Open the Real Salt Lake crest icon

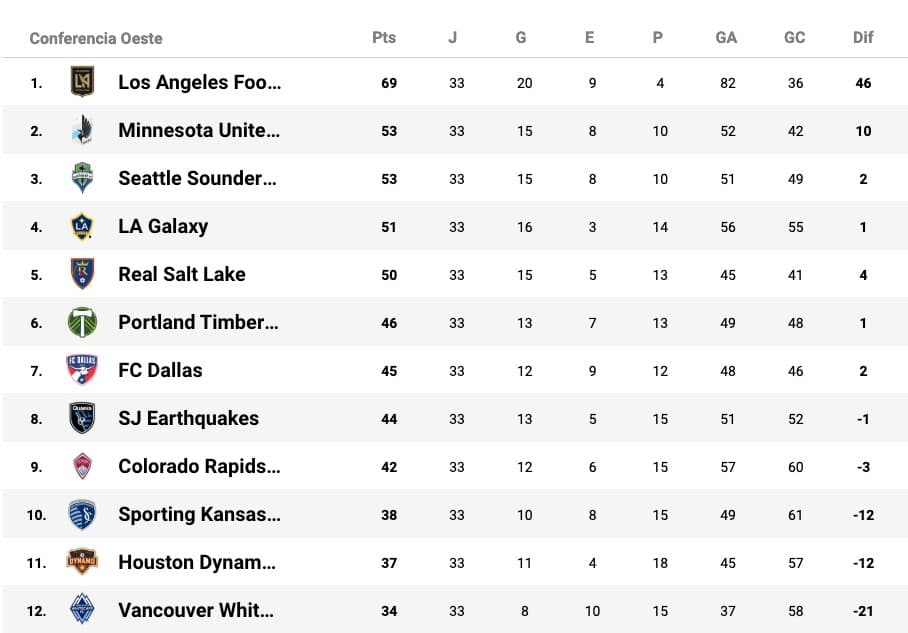[82, 274]
